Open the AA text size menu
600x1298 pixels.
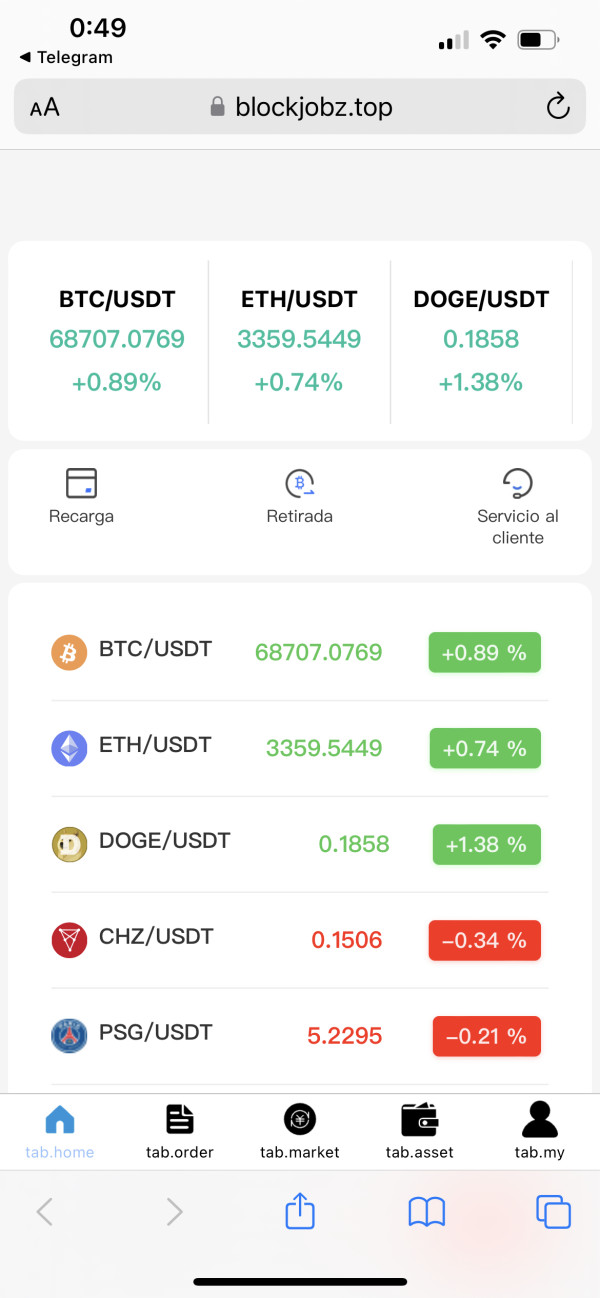point(45,108)
